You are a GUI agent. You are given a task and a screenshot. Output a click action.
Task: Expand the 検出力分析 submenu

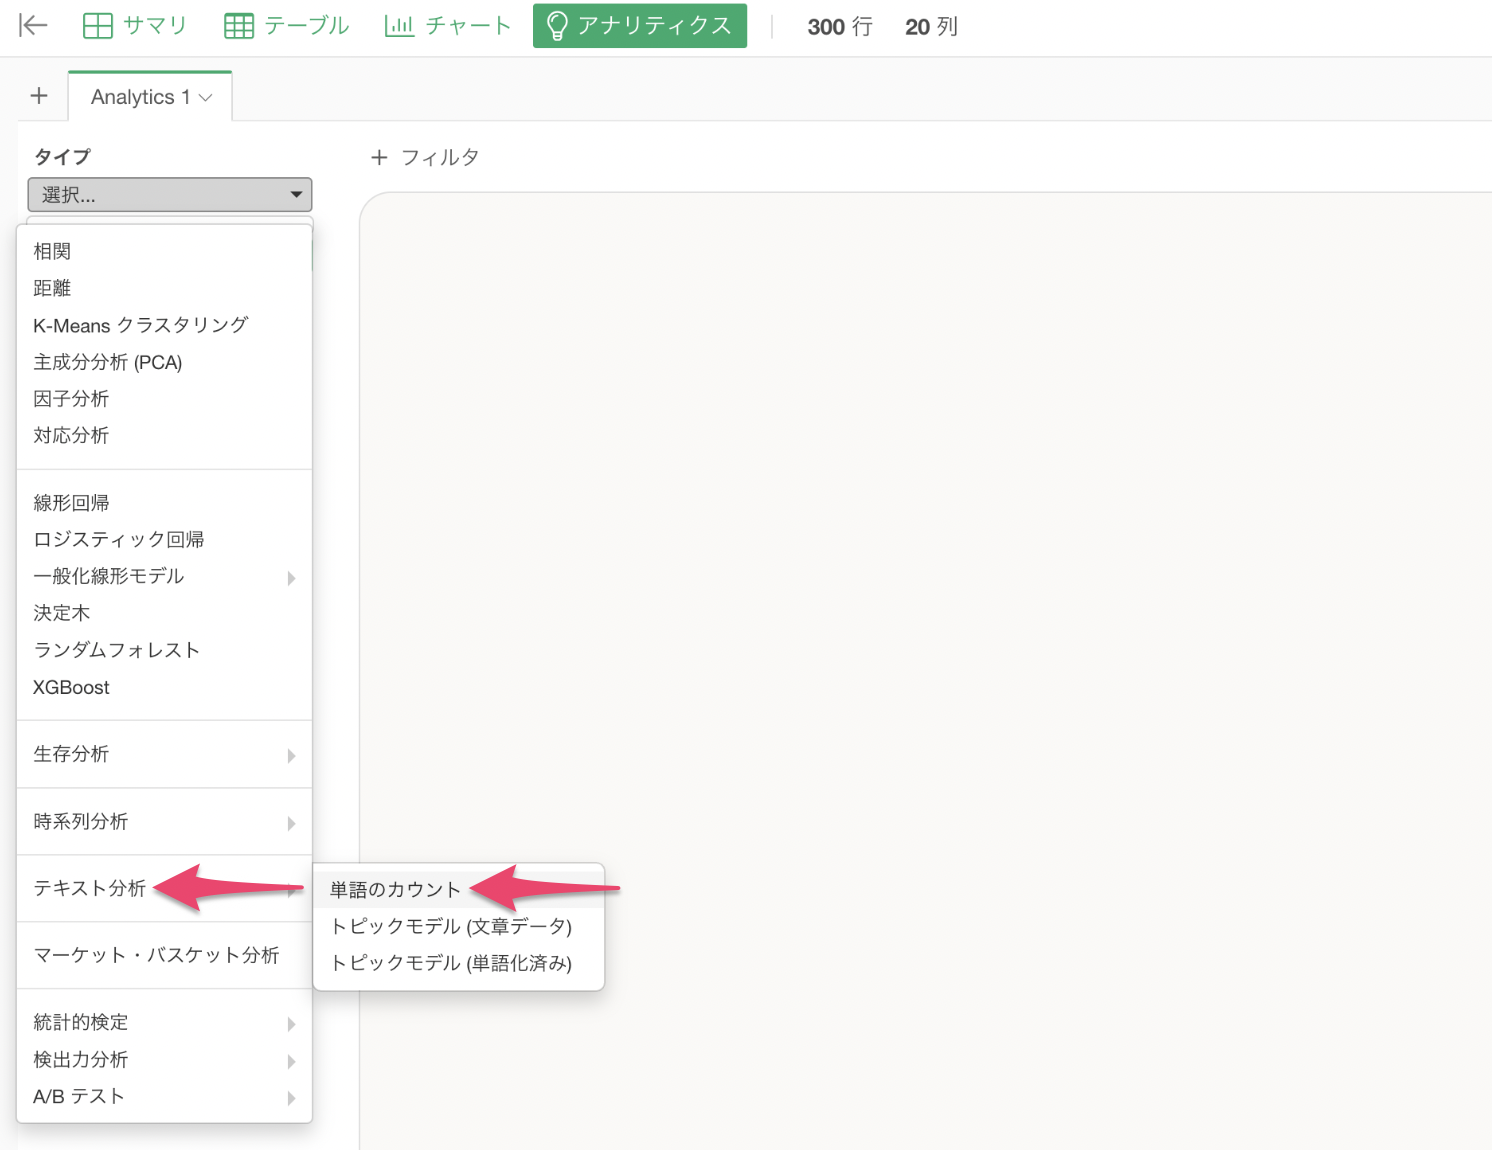coord(164,1059)
